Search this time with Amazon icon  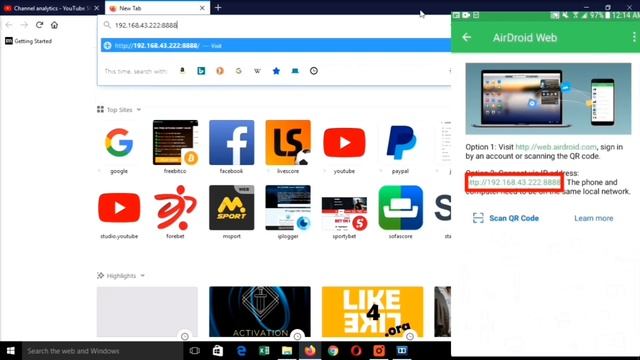click(x=182, y=71)
